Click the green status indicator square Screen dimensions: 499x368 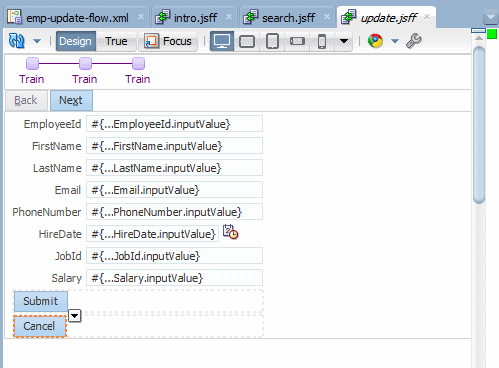(x=492, y=34)
